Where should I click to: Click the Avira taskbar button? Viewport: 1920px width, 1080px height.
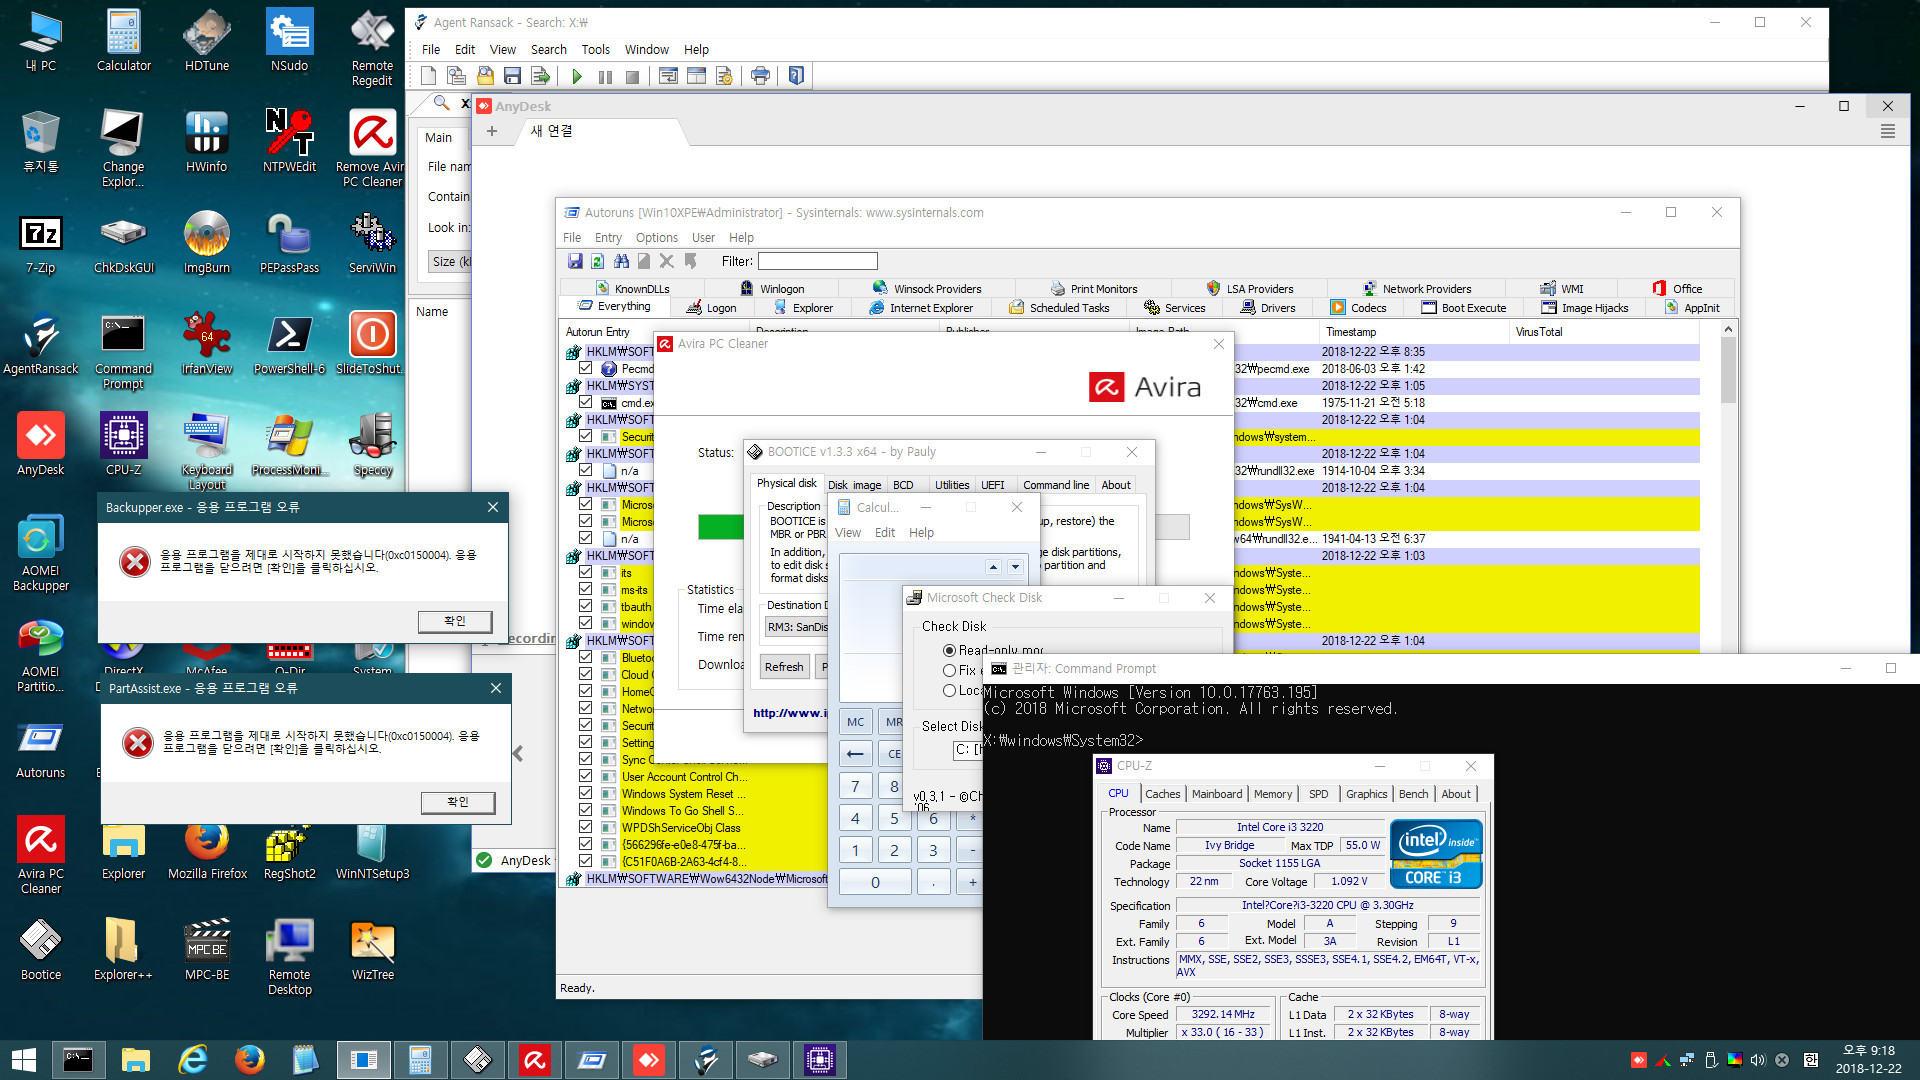tap(534, 1060)
